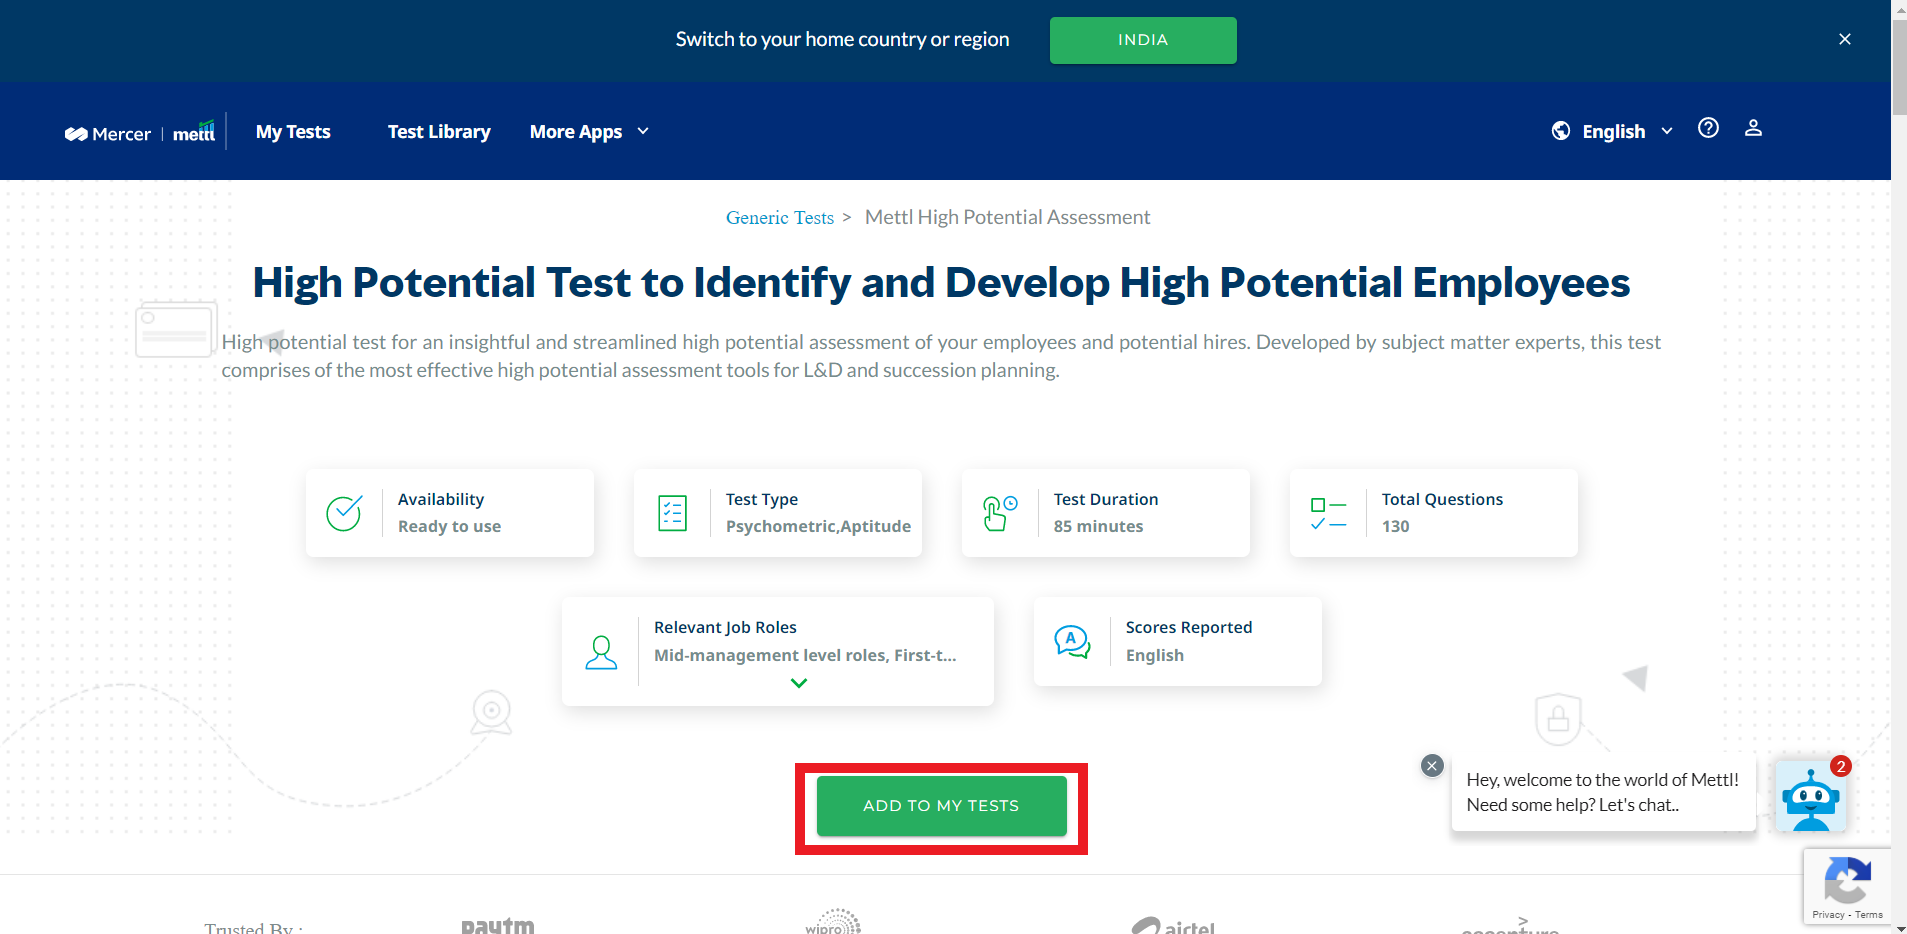Screen dimensions: 1907x934
Task: Dismiss the chatbot welcome message
Action: (1432, 766)
